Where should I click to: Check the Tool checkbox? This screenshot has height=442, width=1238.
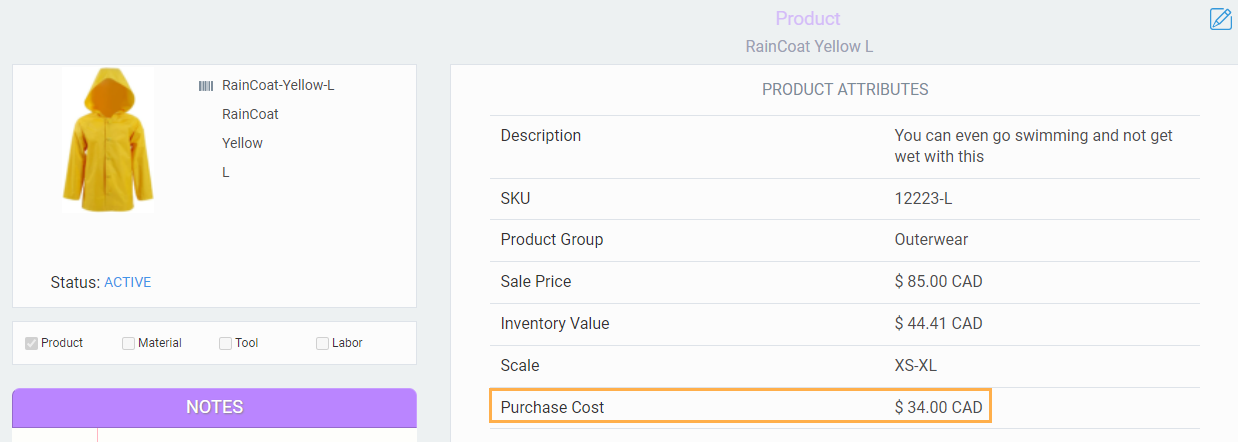point(225,343)
